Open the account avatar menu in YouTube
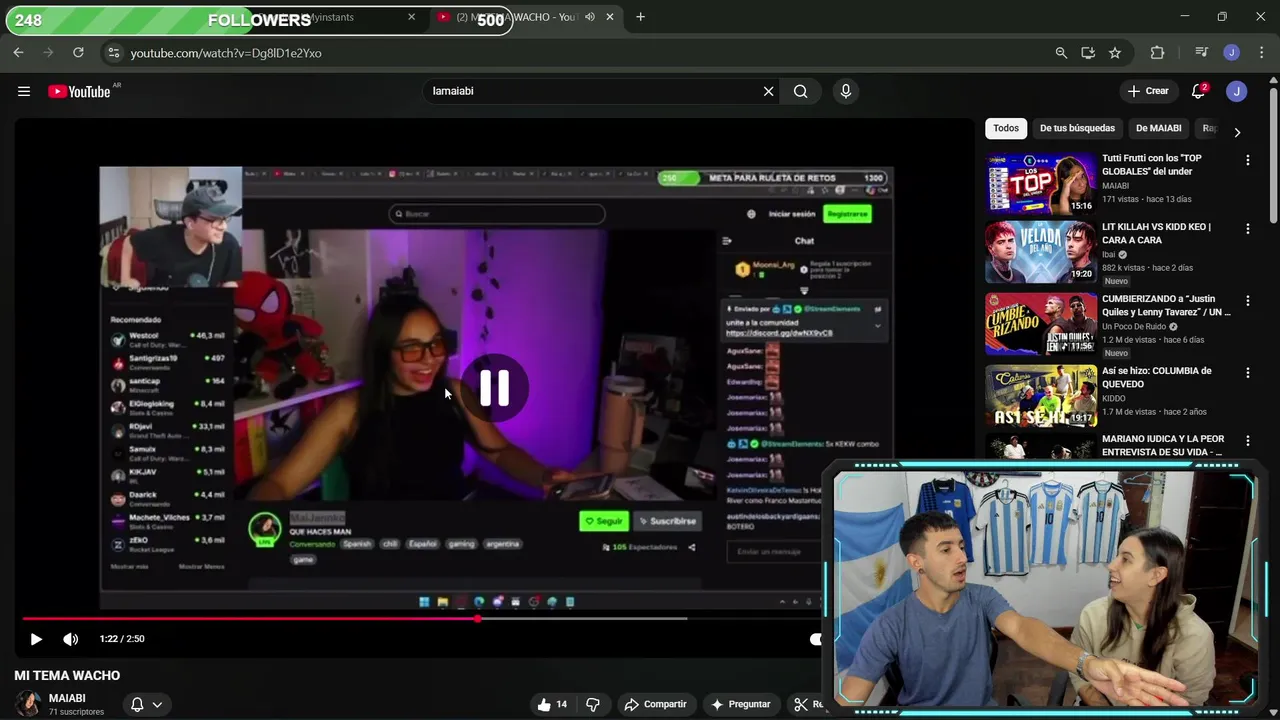The height and width of the screenshot is (720, 1280). (x=1237, y=91)
